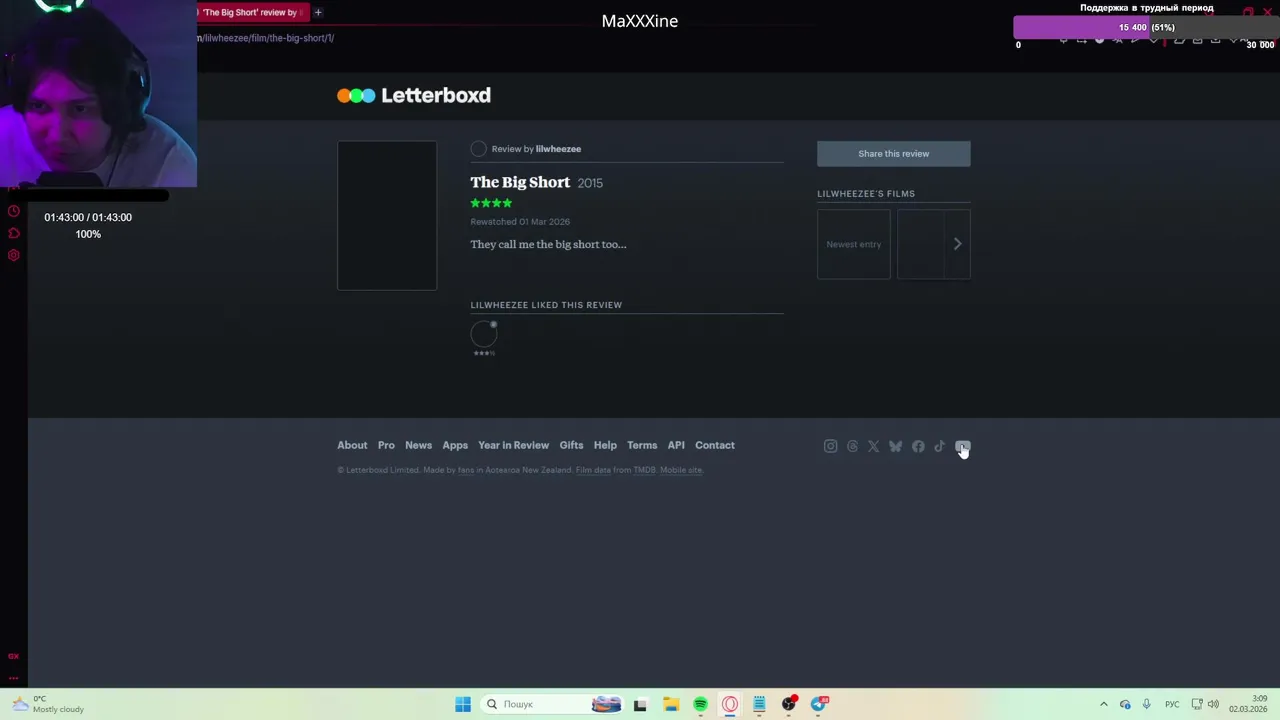1280x720 pixels.
Task: Open the lilwheezee profile link
Action: (558, 149)
